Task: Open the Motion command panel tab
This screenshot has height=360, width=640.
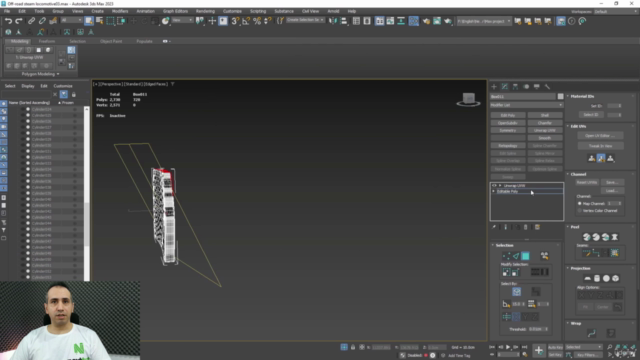Action: [526, 87]
